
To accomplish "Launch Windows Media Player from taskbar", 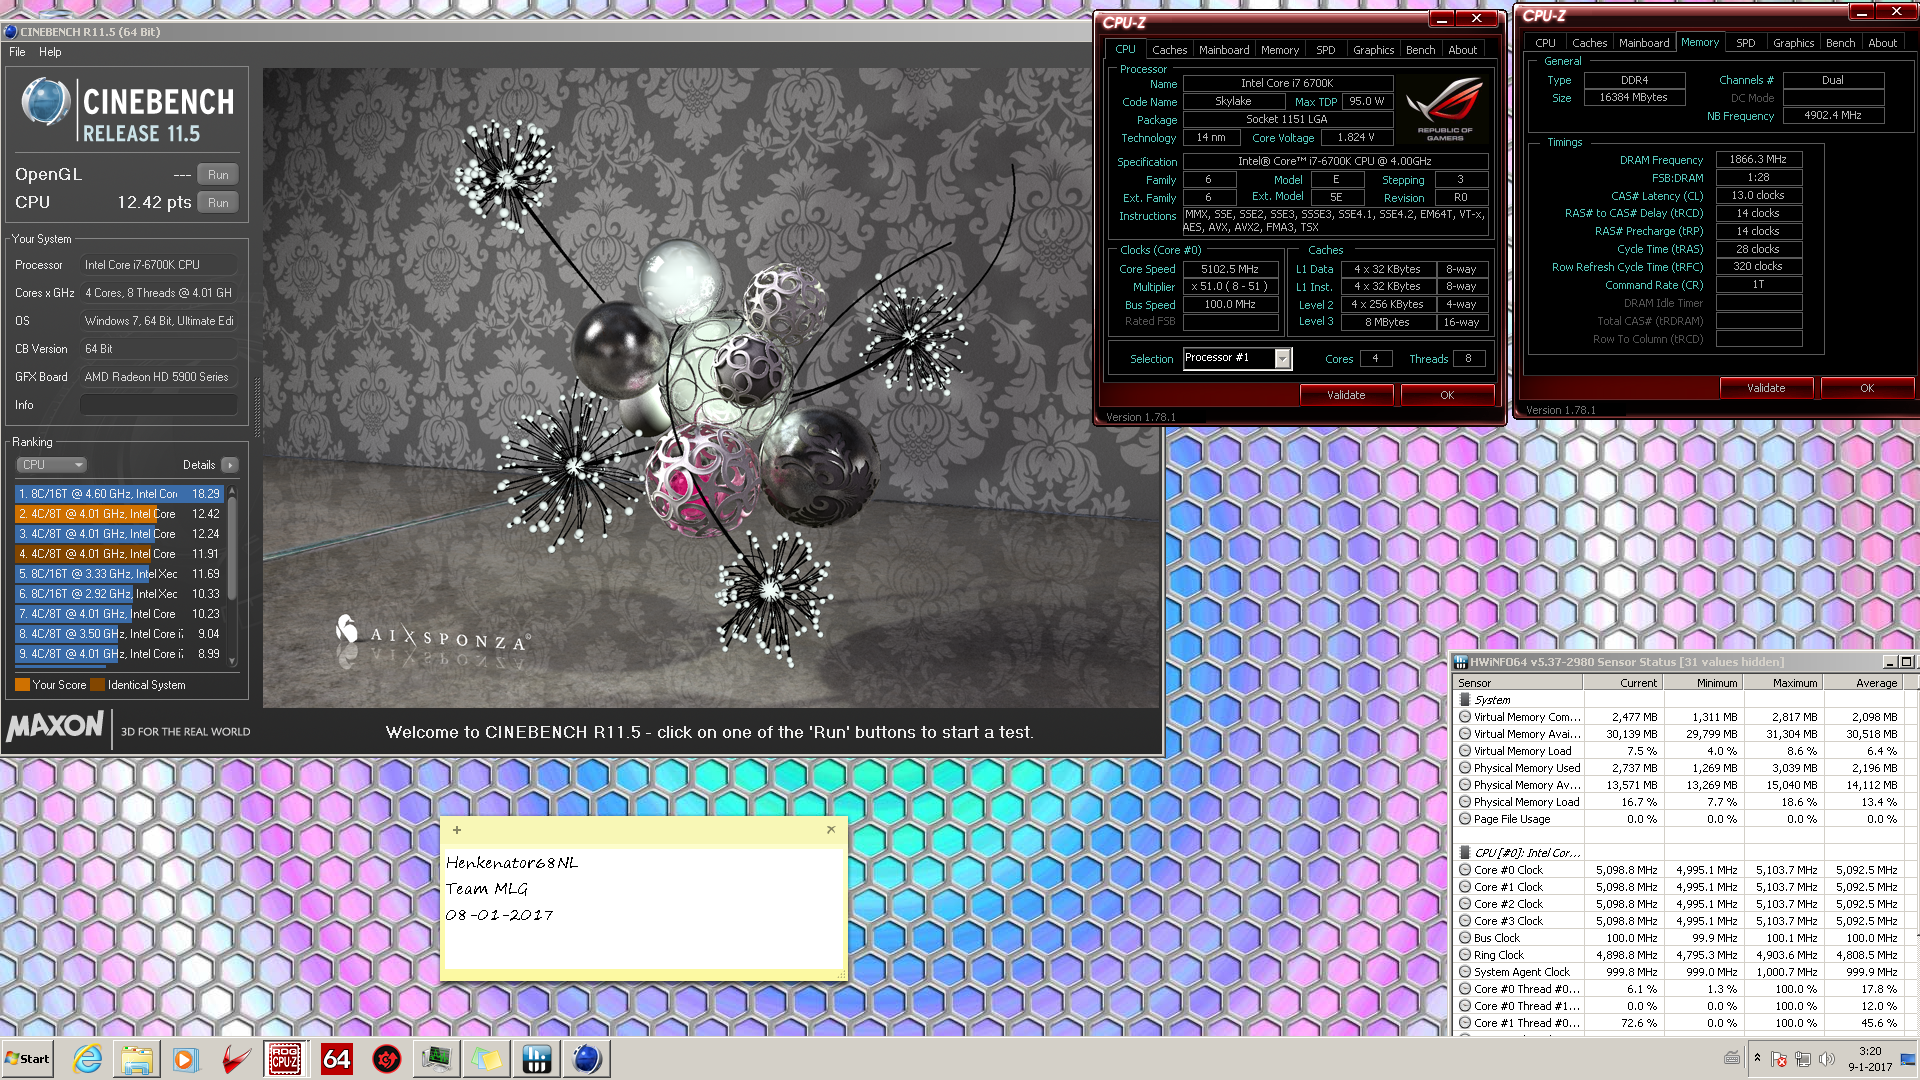I will 186,1059.
